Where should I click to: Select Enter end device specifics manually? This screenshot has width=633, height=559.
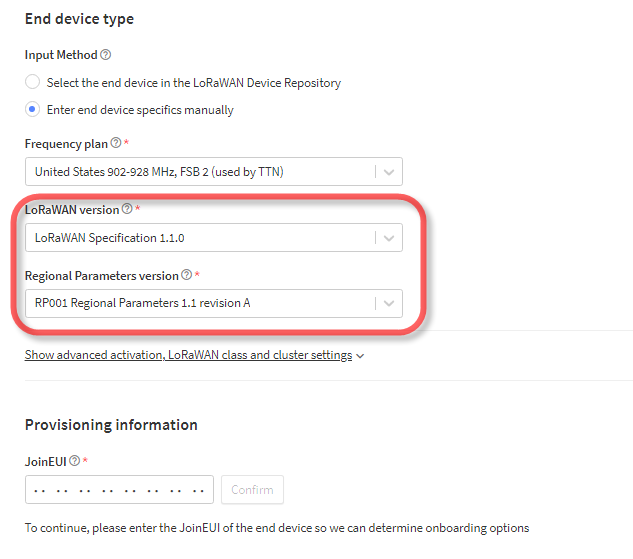point(32,109)
